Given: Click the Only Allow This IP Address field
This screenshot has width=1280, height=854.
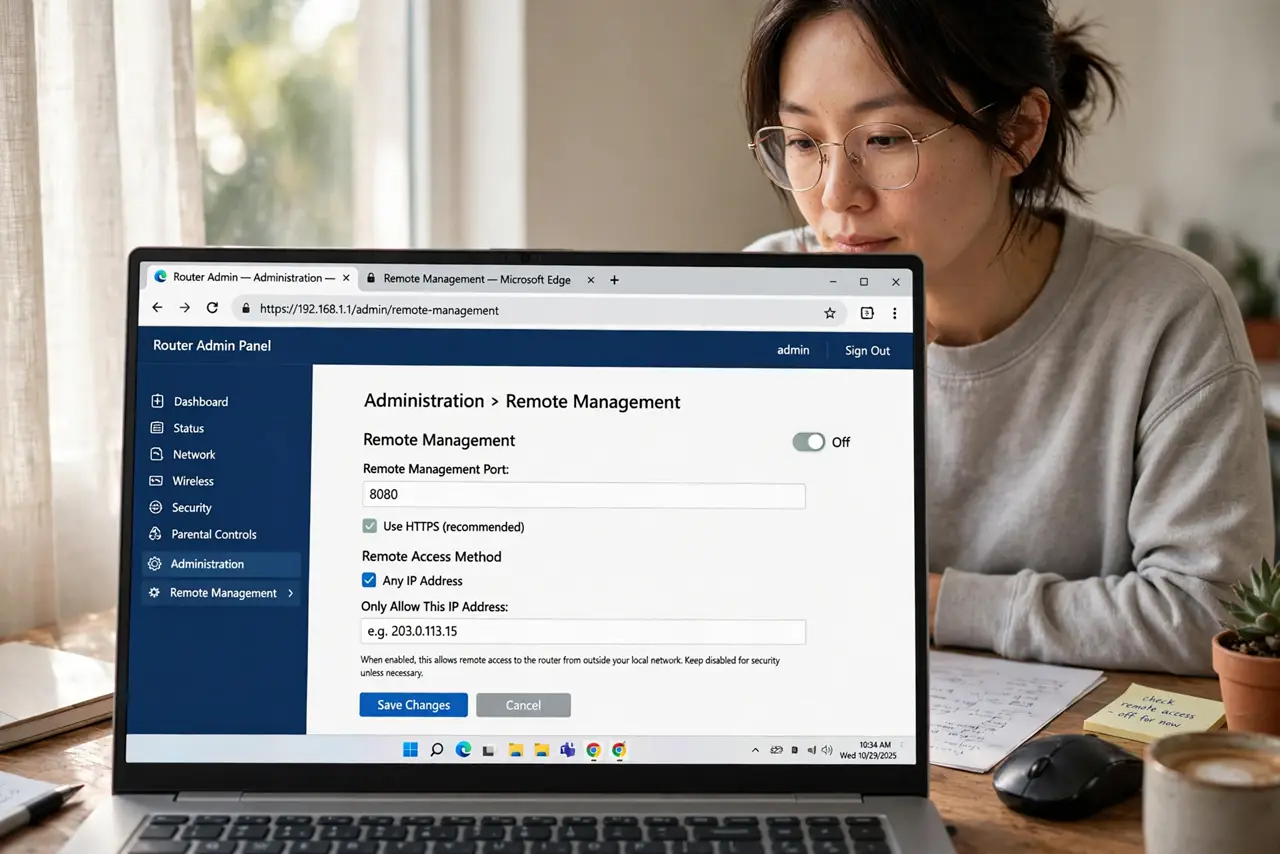Looking at the screenshot, I should click(x=583, y=632).
